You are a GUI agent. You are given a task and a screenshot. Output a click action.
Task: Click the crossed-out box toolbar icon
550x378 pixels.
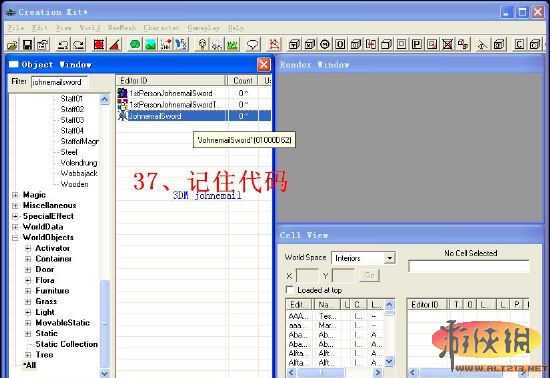(447, 45)
